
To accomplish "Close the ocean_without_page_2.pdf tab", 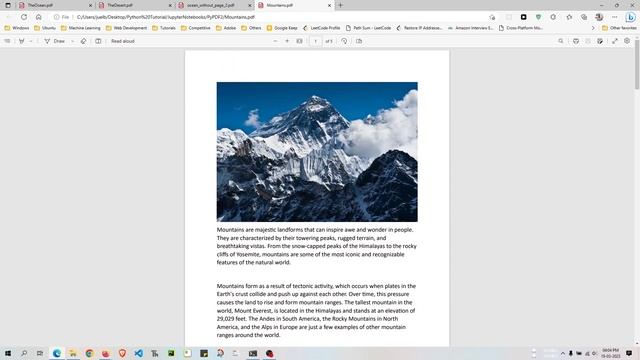I will point(250,5).
